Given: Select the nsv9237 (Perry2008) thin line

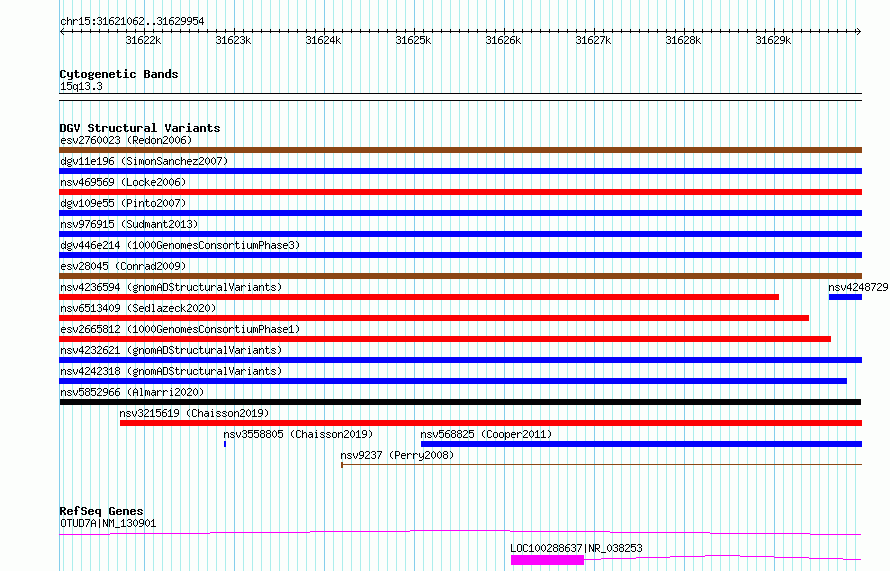Looking at the screenshot, I should coord(601,465).
